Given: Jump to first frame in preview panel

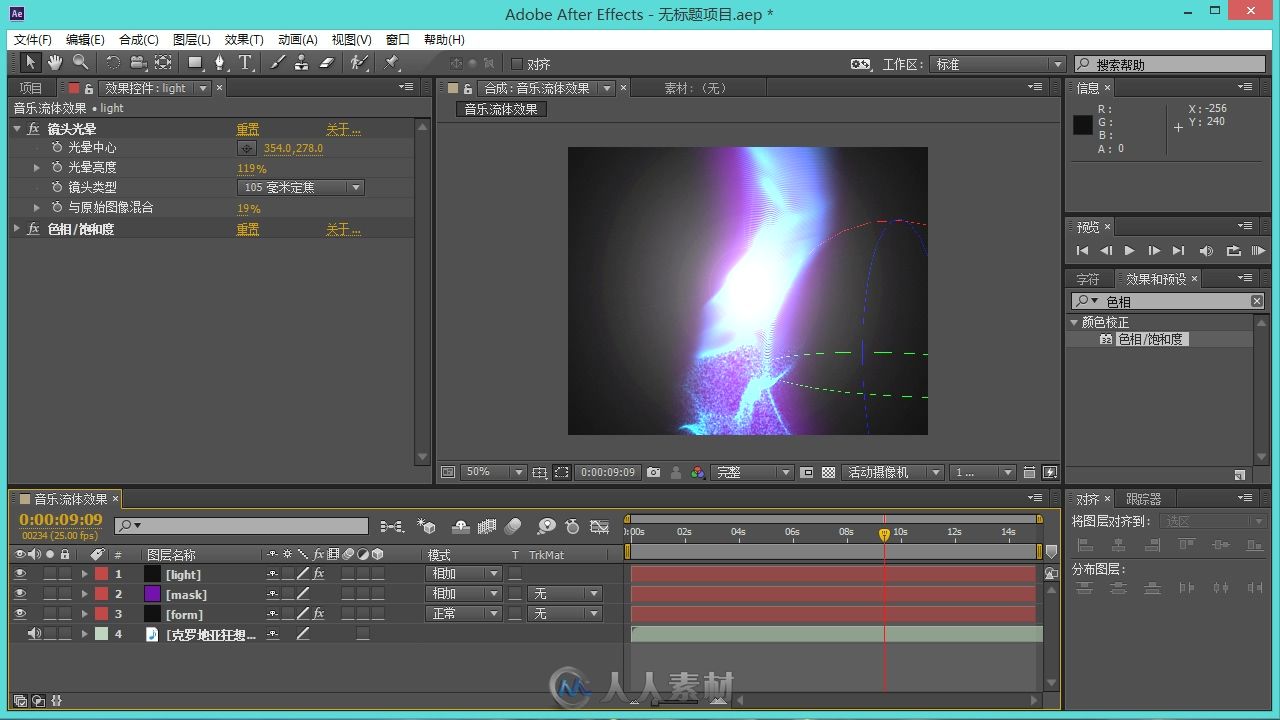Looking at the screenshot, I should (x=1082, y=251).
